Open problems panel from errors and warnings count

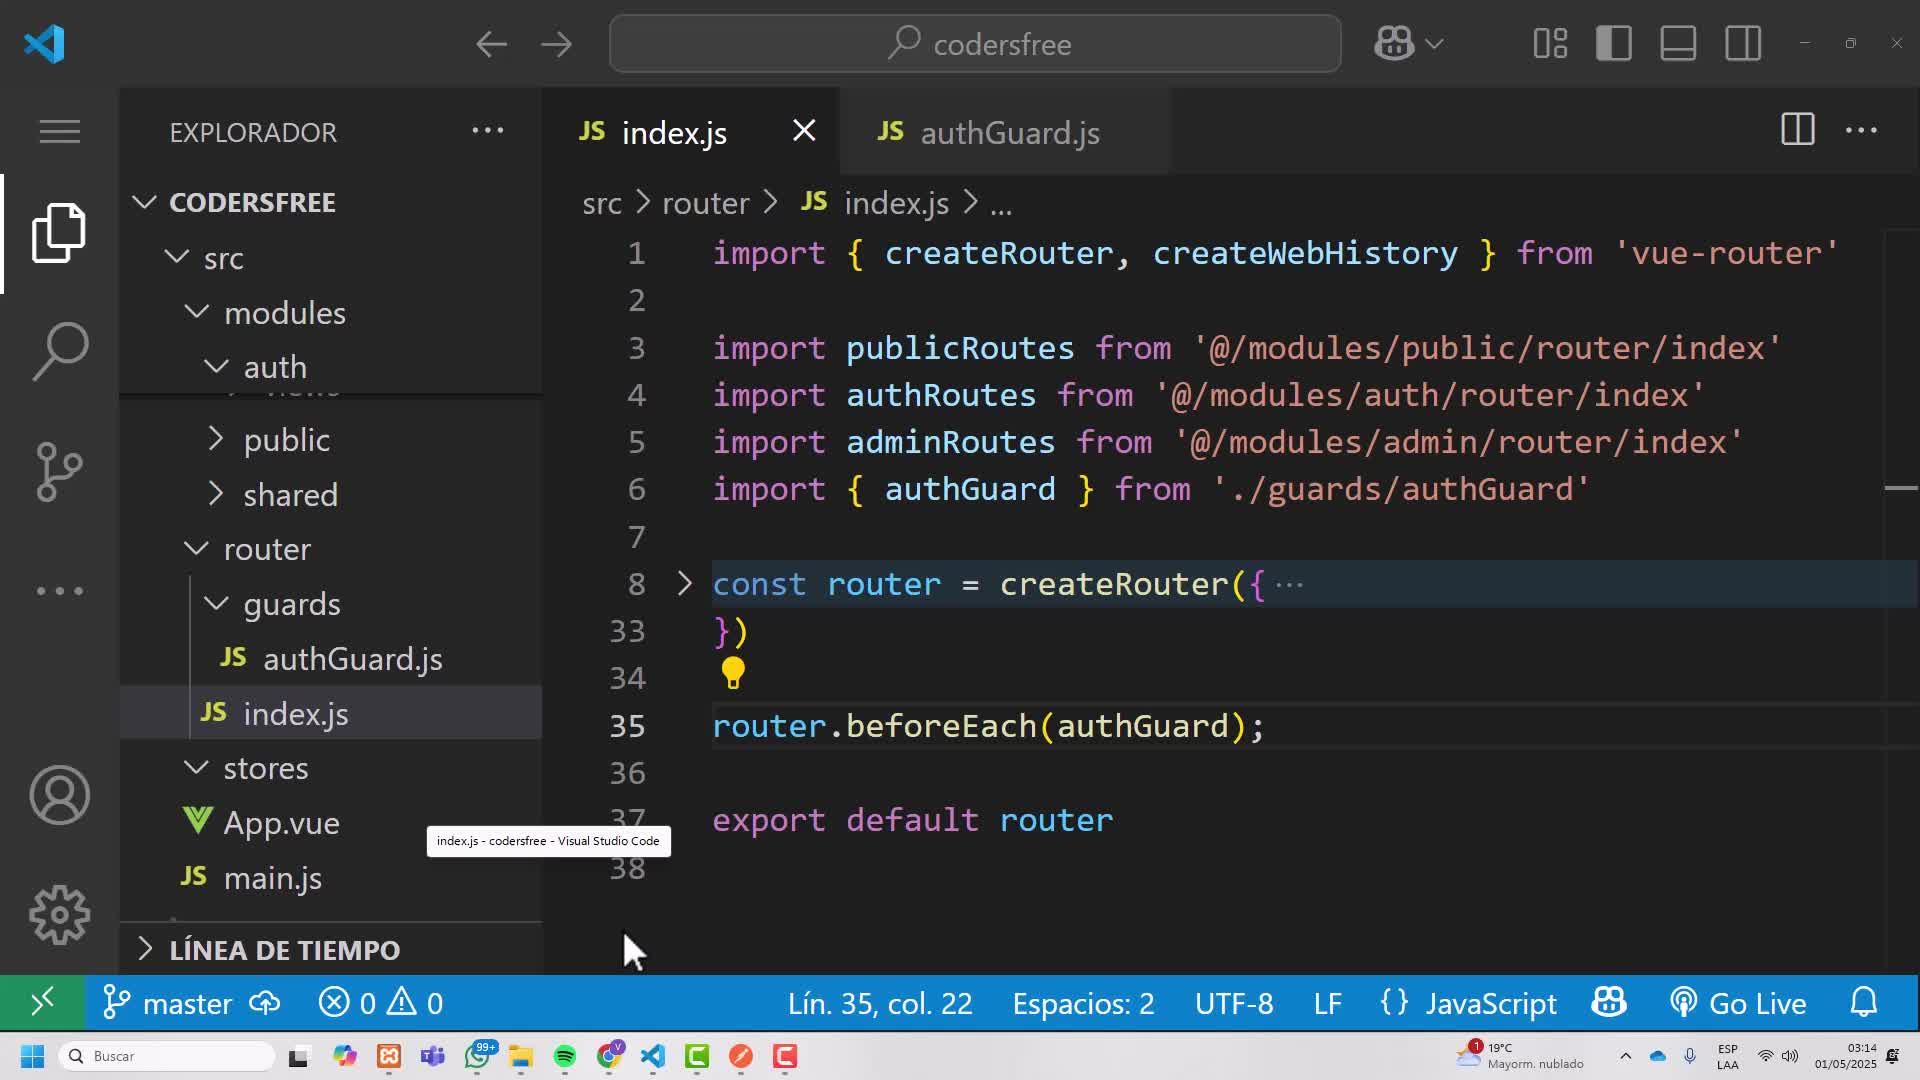381,1003
